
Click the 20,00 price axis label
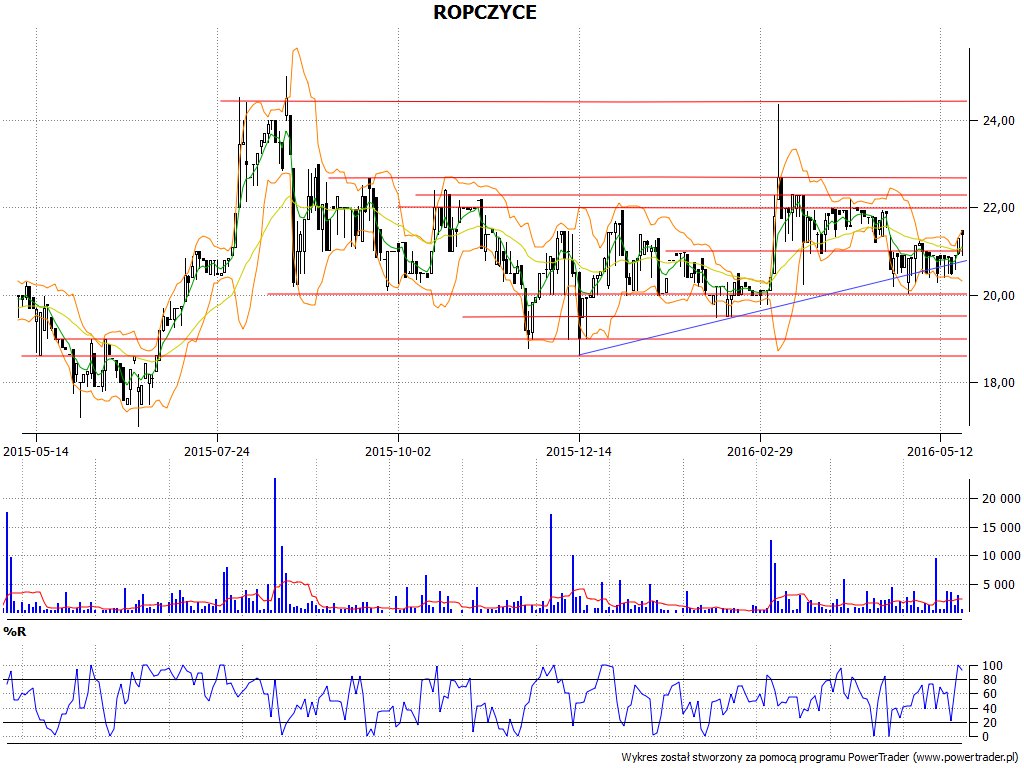[999, 295]
